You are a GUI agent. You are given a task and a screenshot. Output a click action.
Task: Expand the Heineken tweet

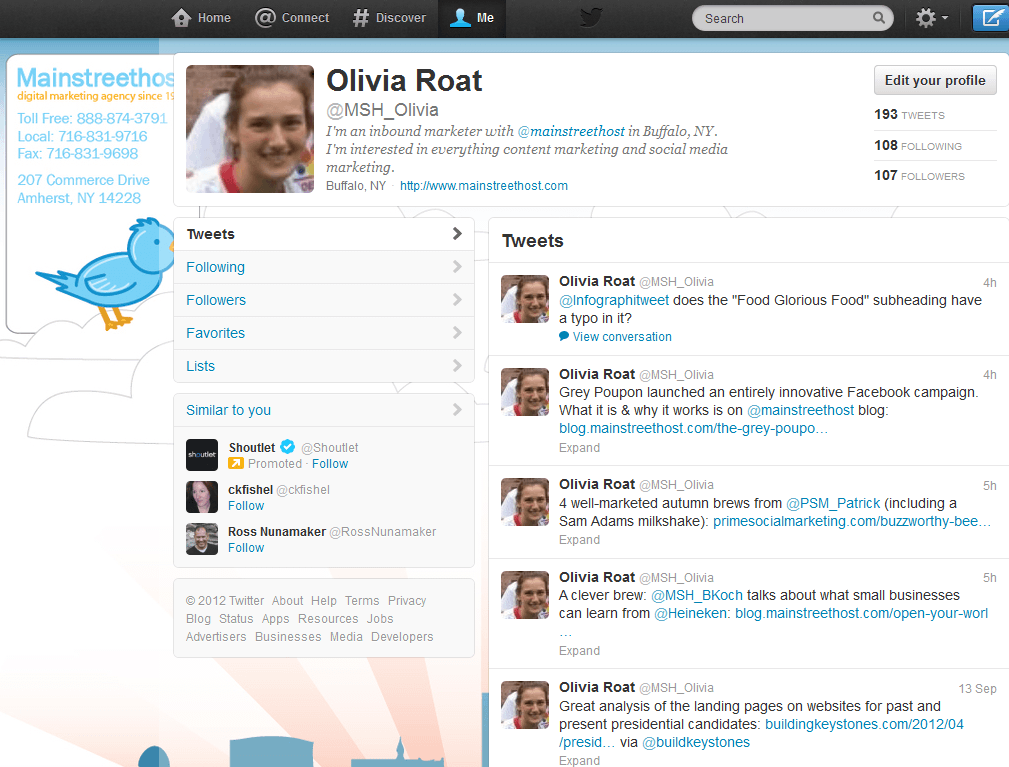point(579,651)
